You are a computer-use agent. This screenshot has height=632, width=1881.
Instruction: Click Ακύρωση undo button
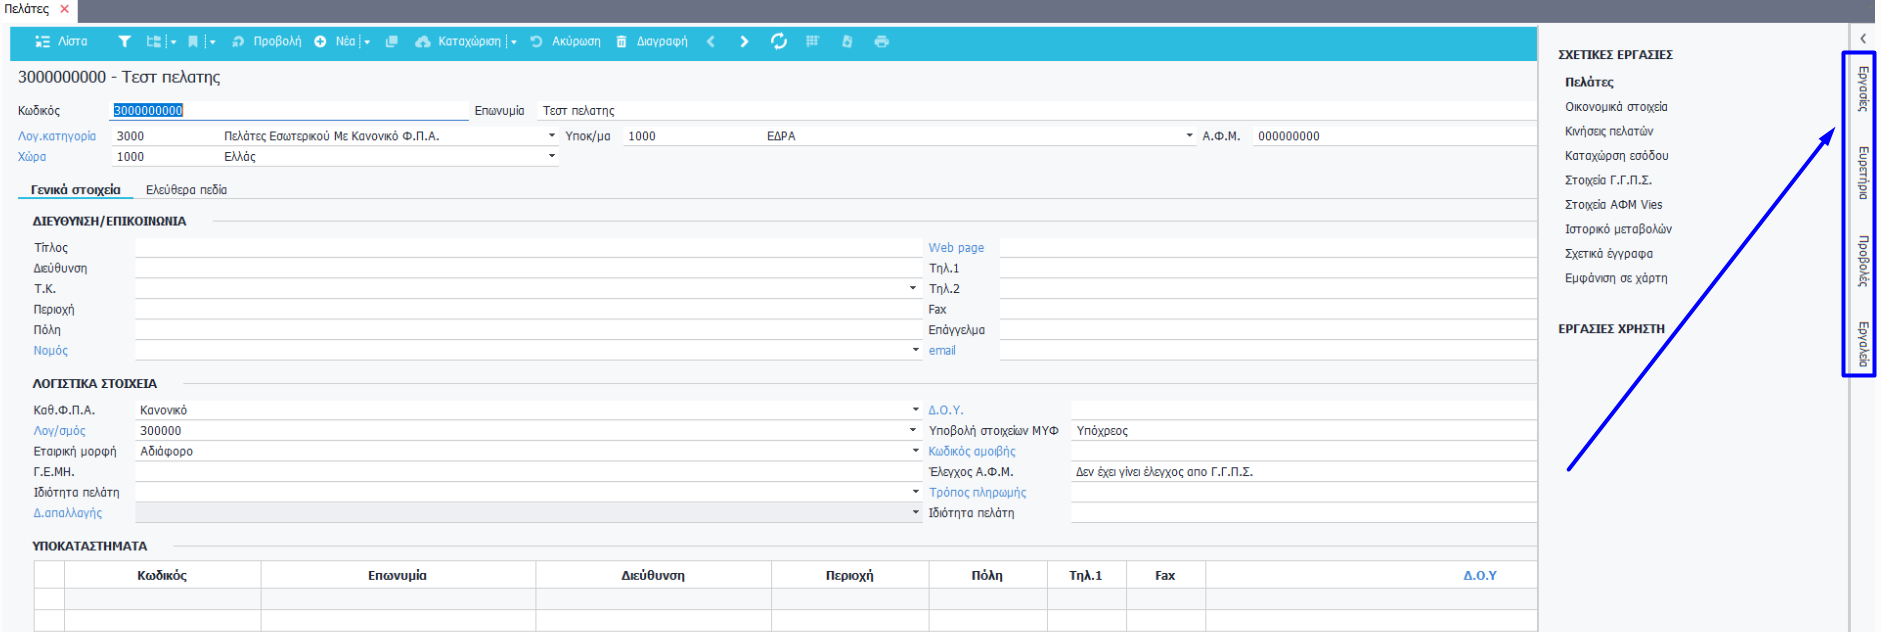tap(566, 42)
